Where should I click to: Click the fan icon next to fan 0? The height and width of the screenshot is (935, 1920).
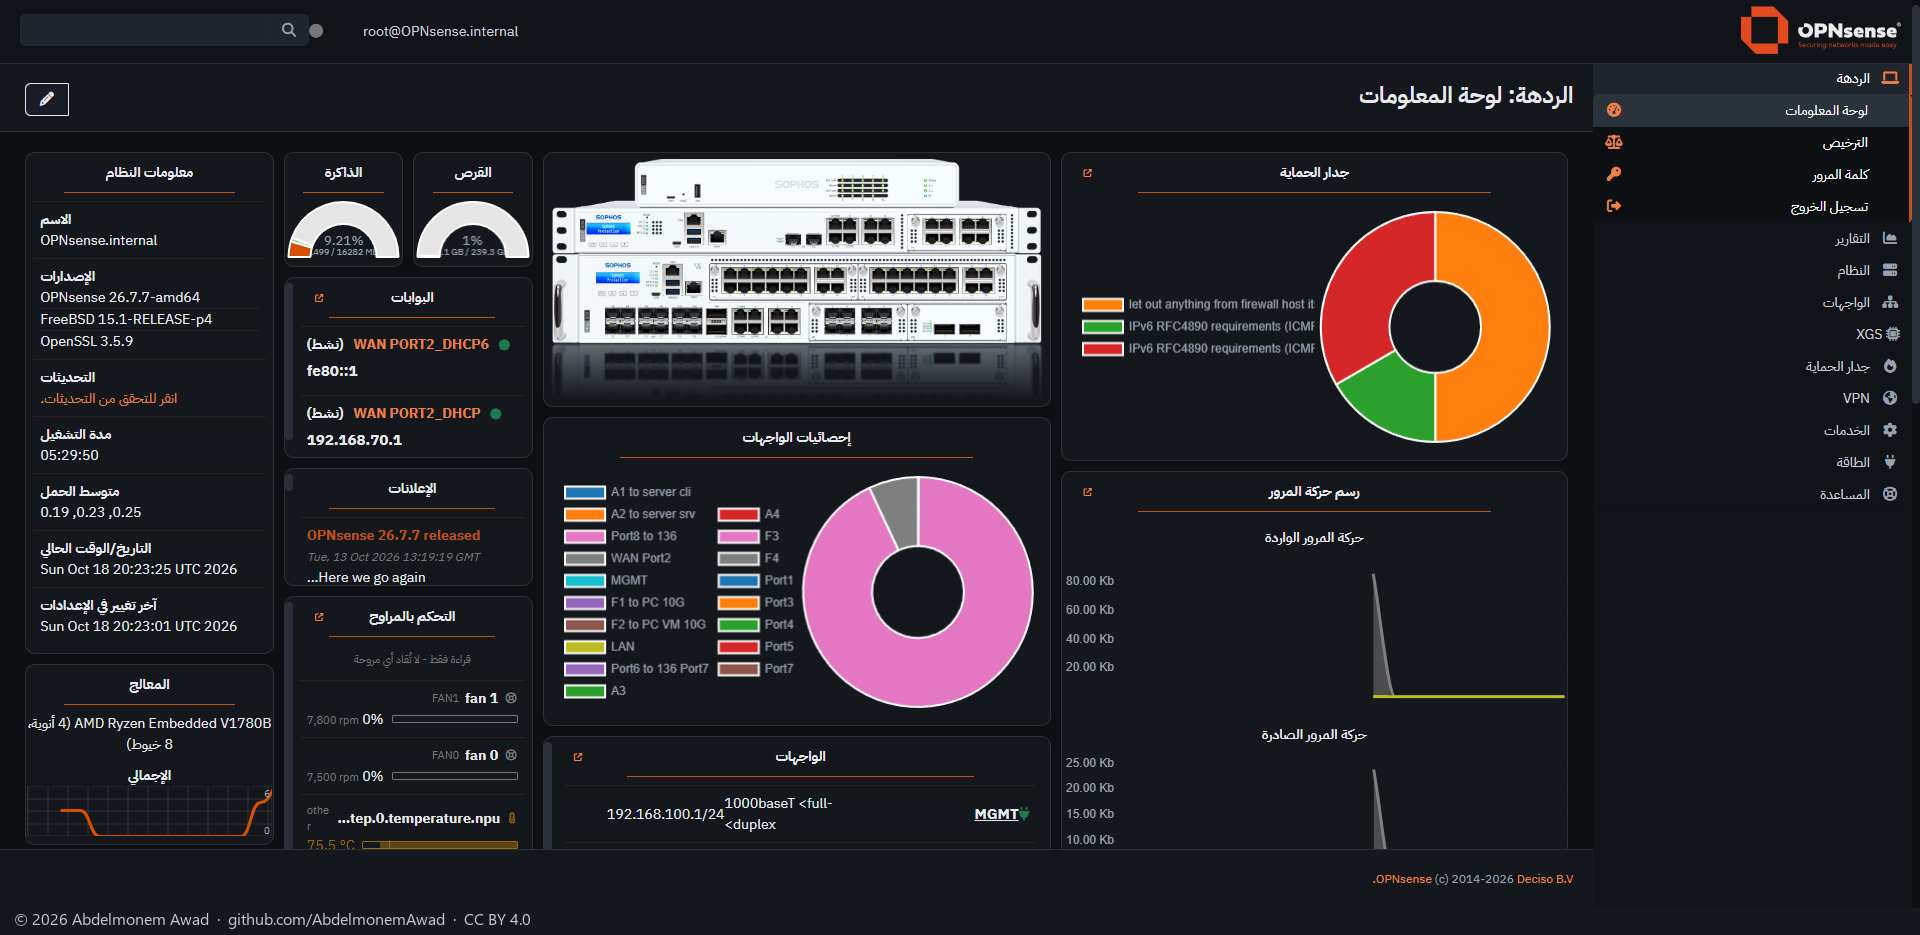point(511,755)
